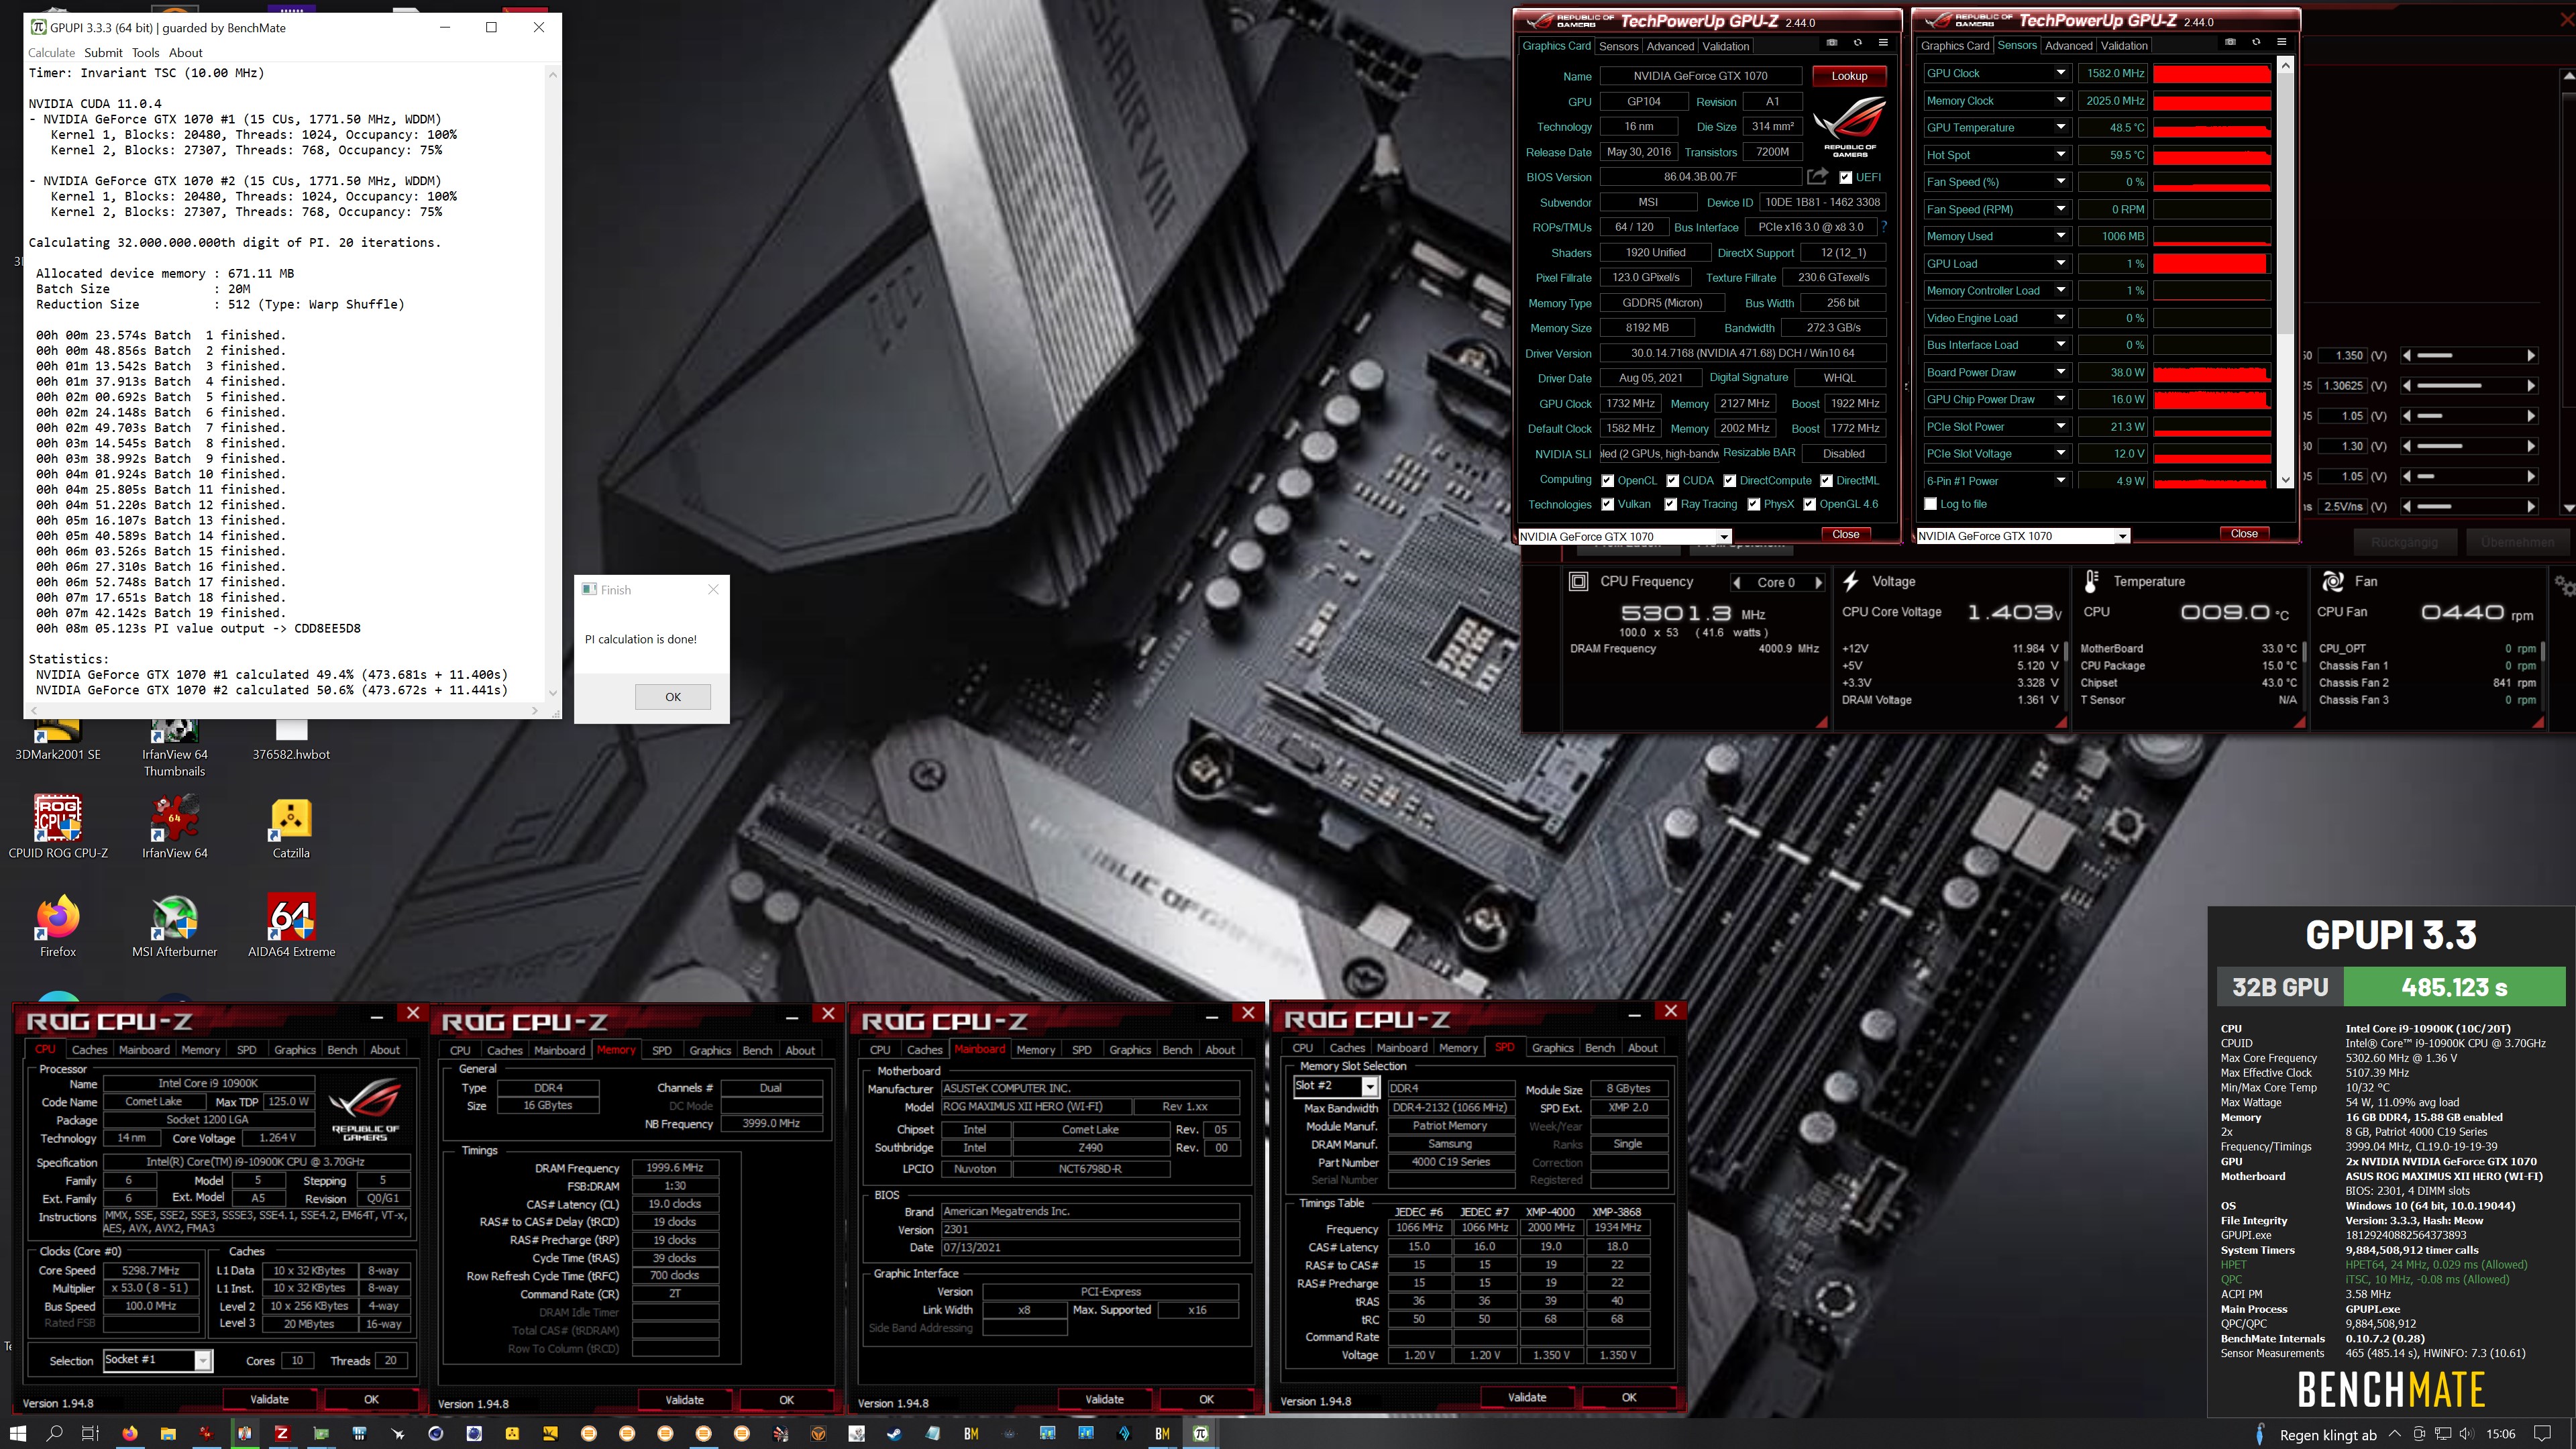
Task: Click the 1.30625 V voltage slider
Action: [x=2470, y=386]
